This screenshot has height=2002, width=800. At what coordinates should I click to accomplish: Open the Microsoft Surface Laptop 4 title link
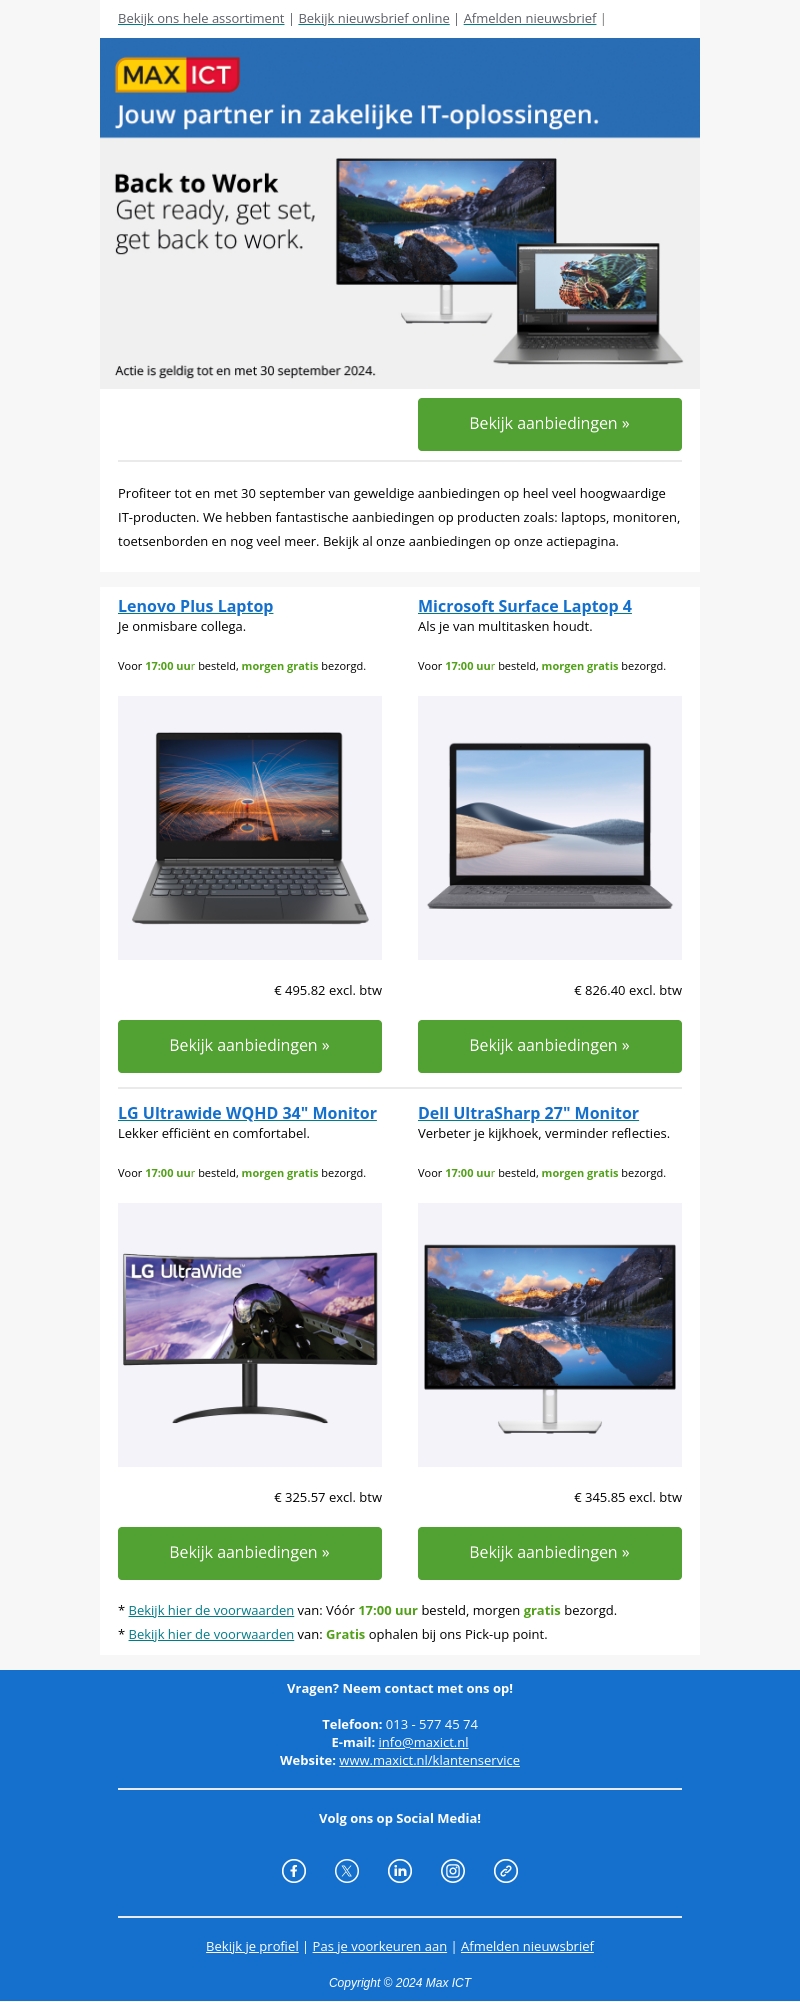525,606
